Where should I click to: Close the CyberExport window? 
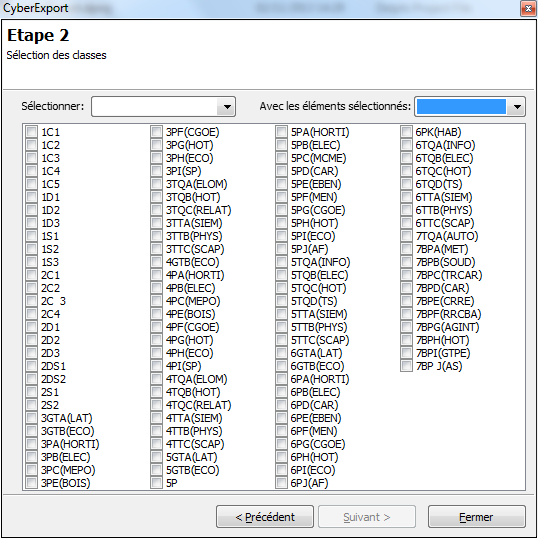[x=528, y=8]
